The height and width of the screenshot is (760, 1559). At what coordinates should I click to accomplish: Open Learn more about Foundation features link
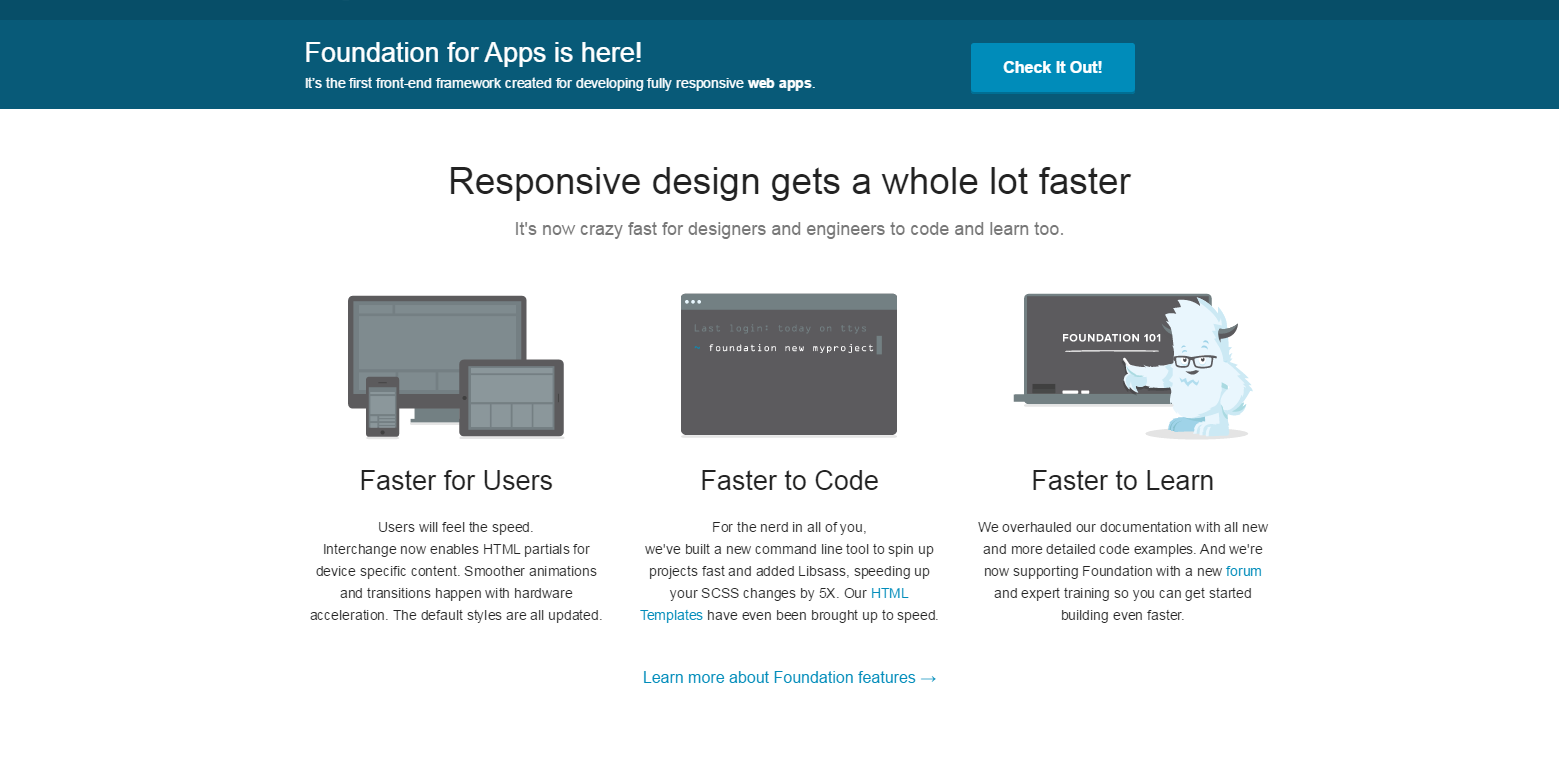tap(790, 678)
